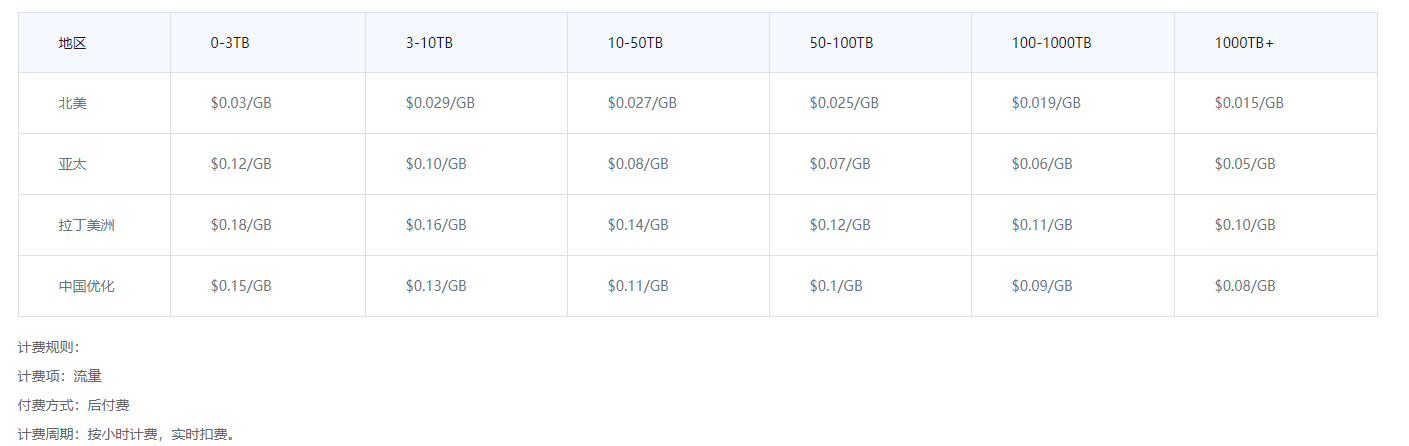Select 北美 price in 1000TB+ column
Image resolution: width=1409 pixels, height=446 pixels.
pos(1249,103)
